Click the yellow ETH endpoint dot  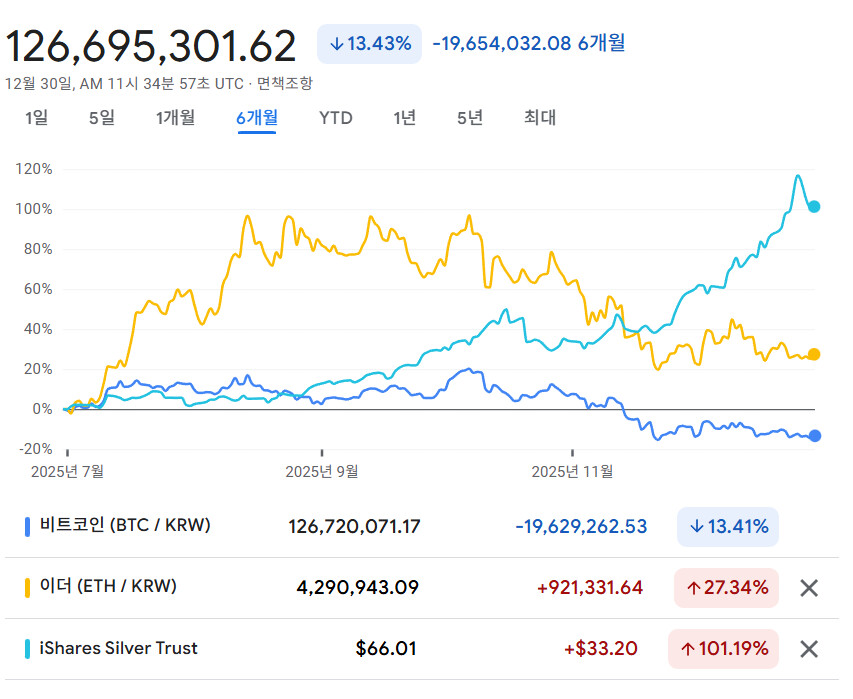[814, 355]
